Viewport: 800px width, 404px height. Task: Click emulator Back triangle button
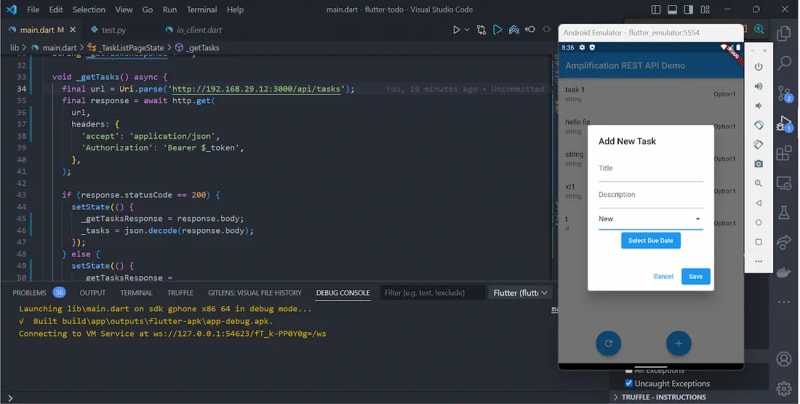click(759, 203)
